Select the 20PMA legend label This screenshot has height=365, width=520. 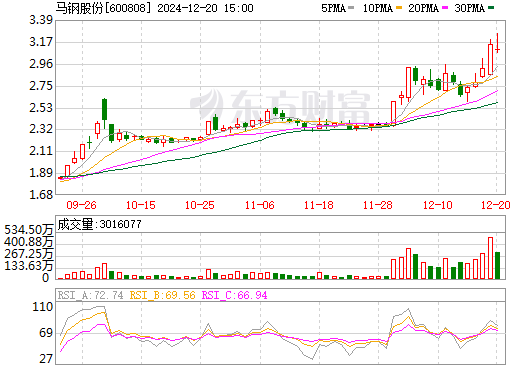click(x=423, y=8)
